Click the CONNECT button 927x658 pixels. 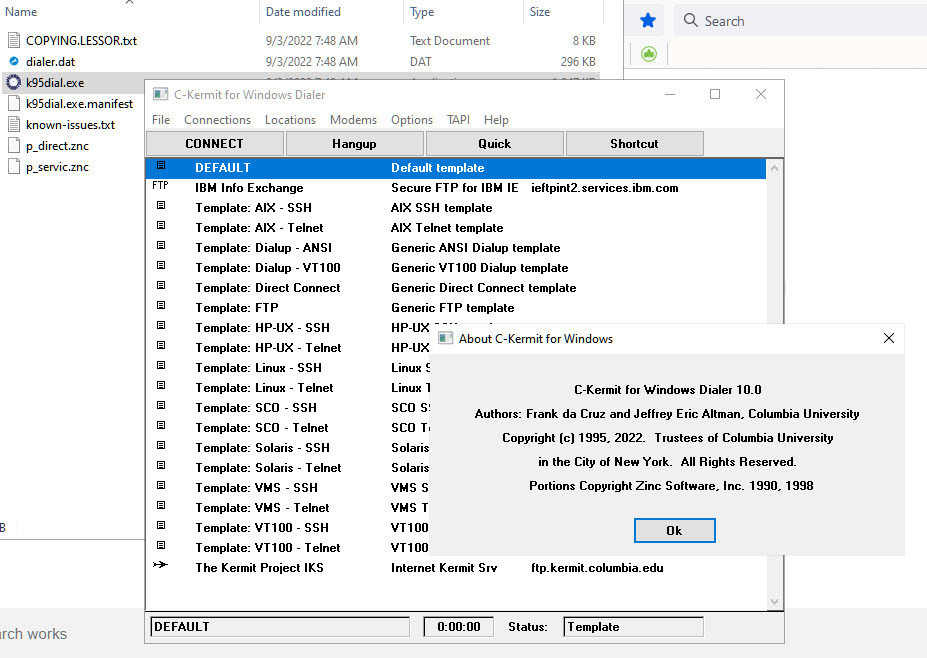click(215, 144)
